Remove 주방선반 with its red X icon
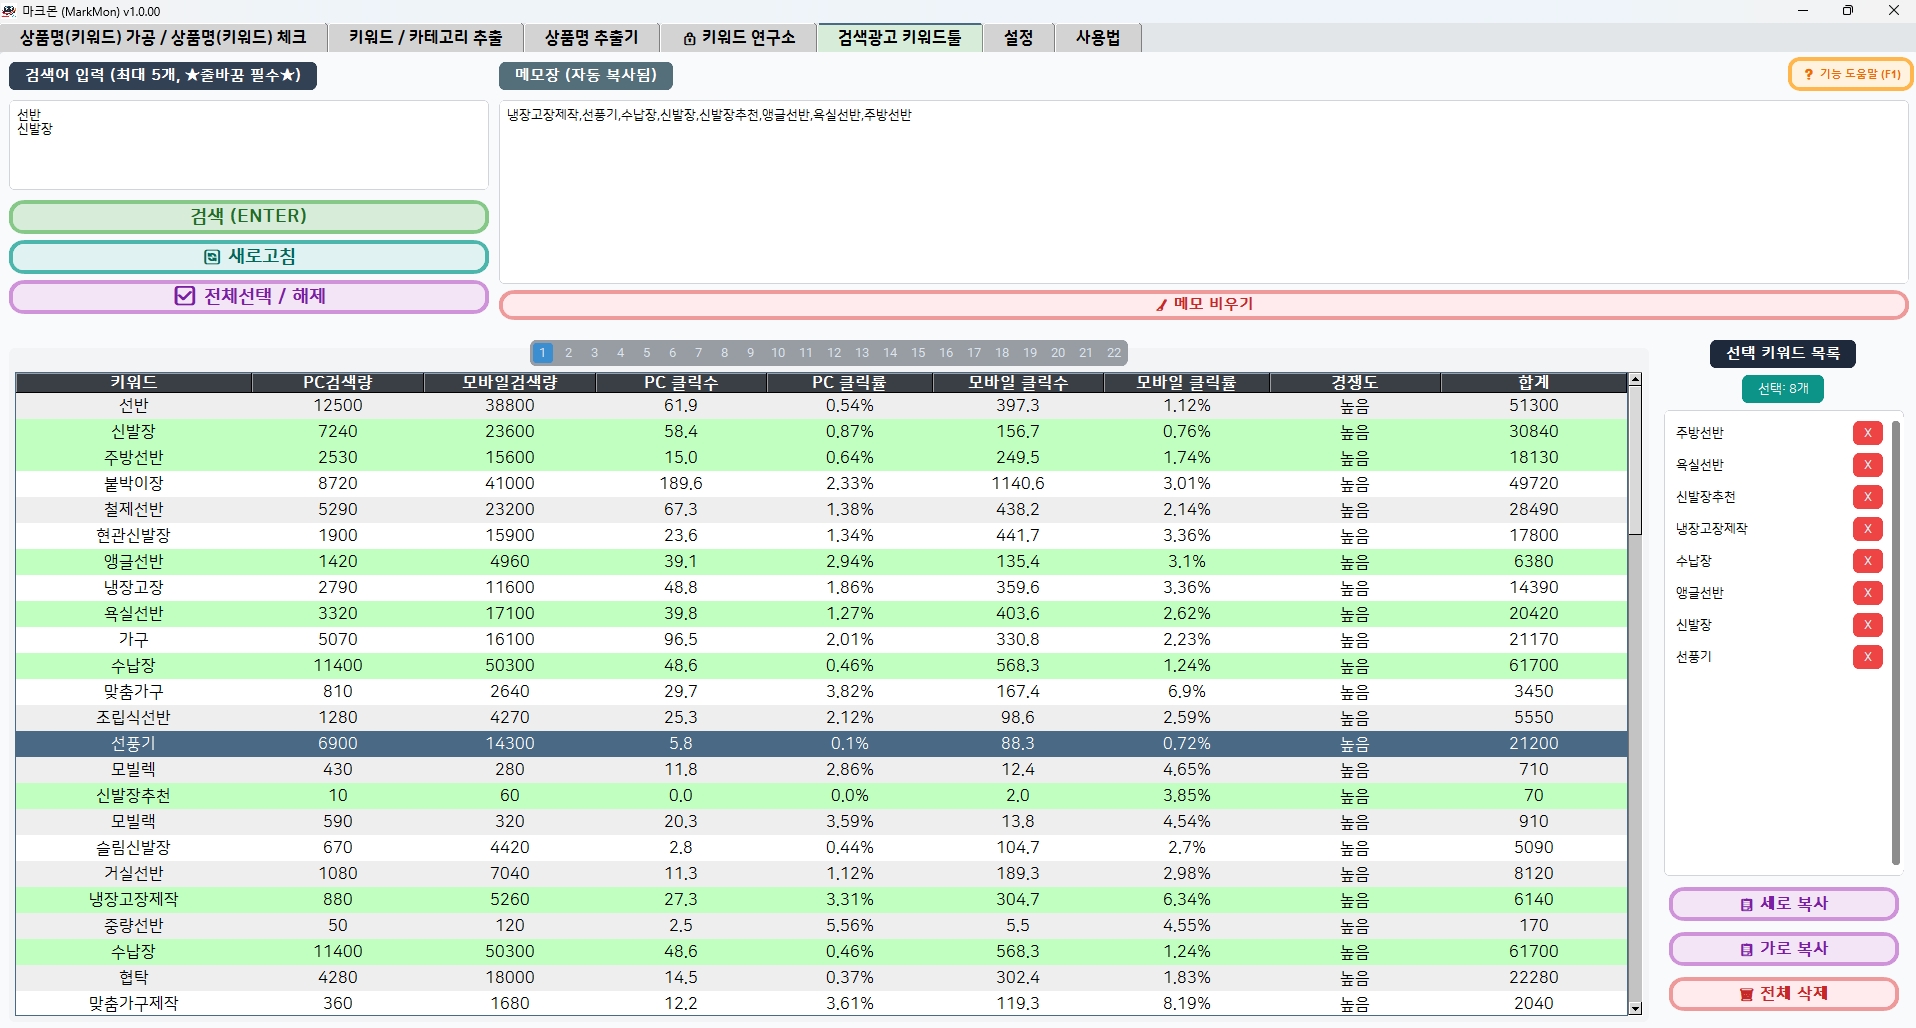The image size is (1916, 1028). (1867, 433)
